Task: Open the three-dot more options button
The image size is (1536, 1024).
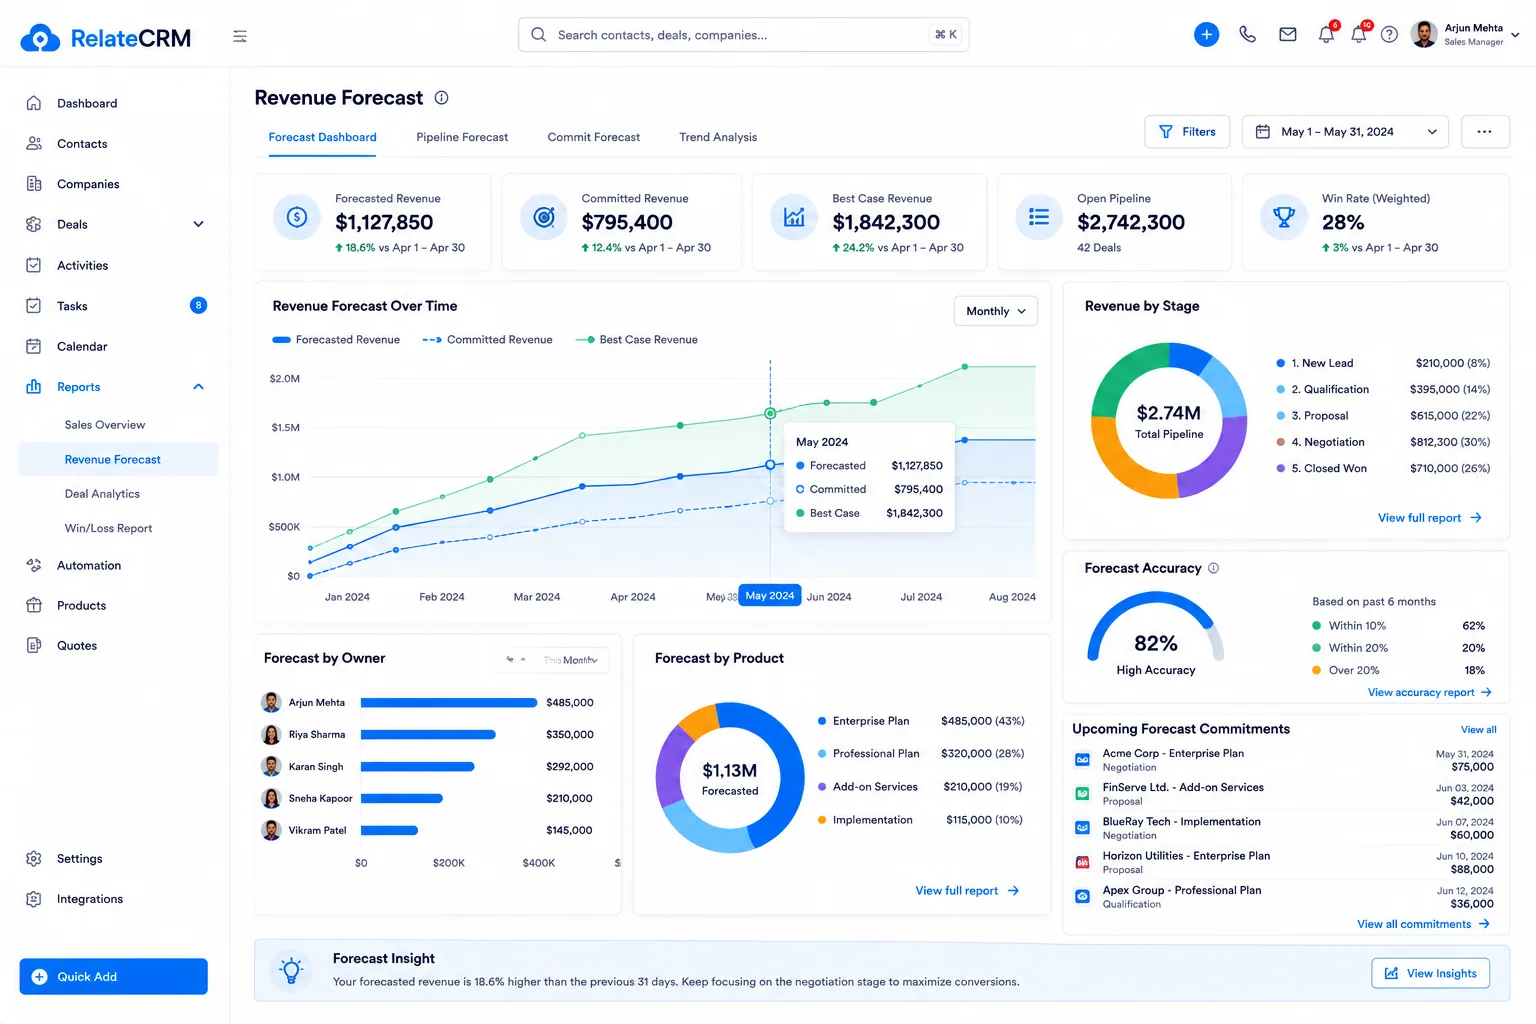Action: [1485, 132]
